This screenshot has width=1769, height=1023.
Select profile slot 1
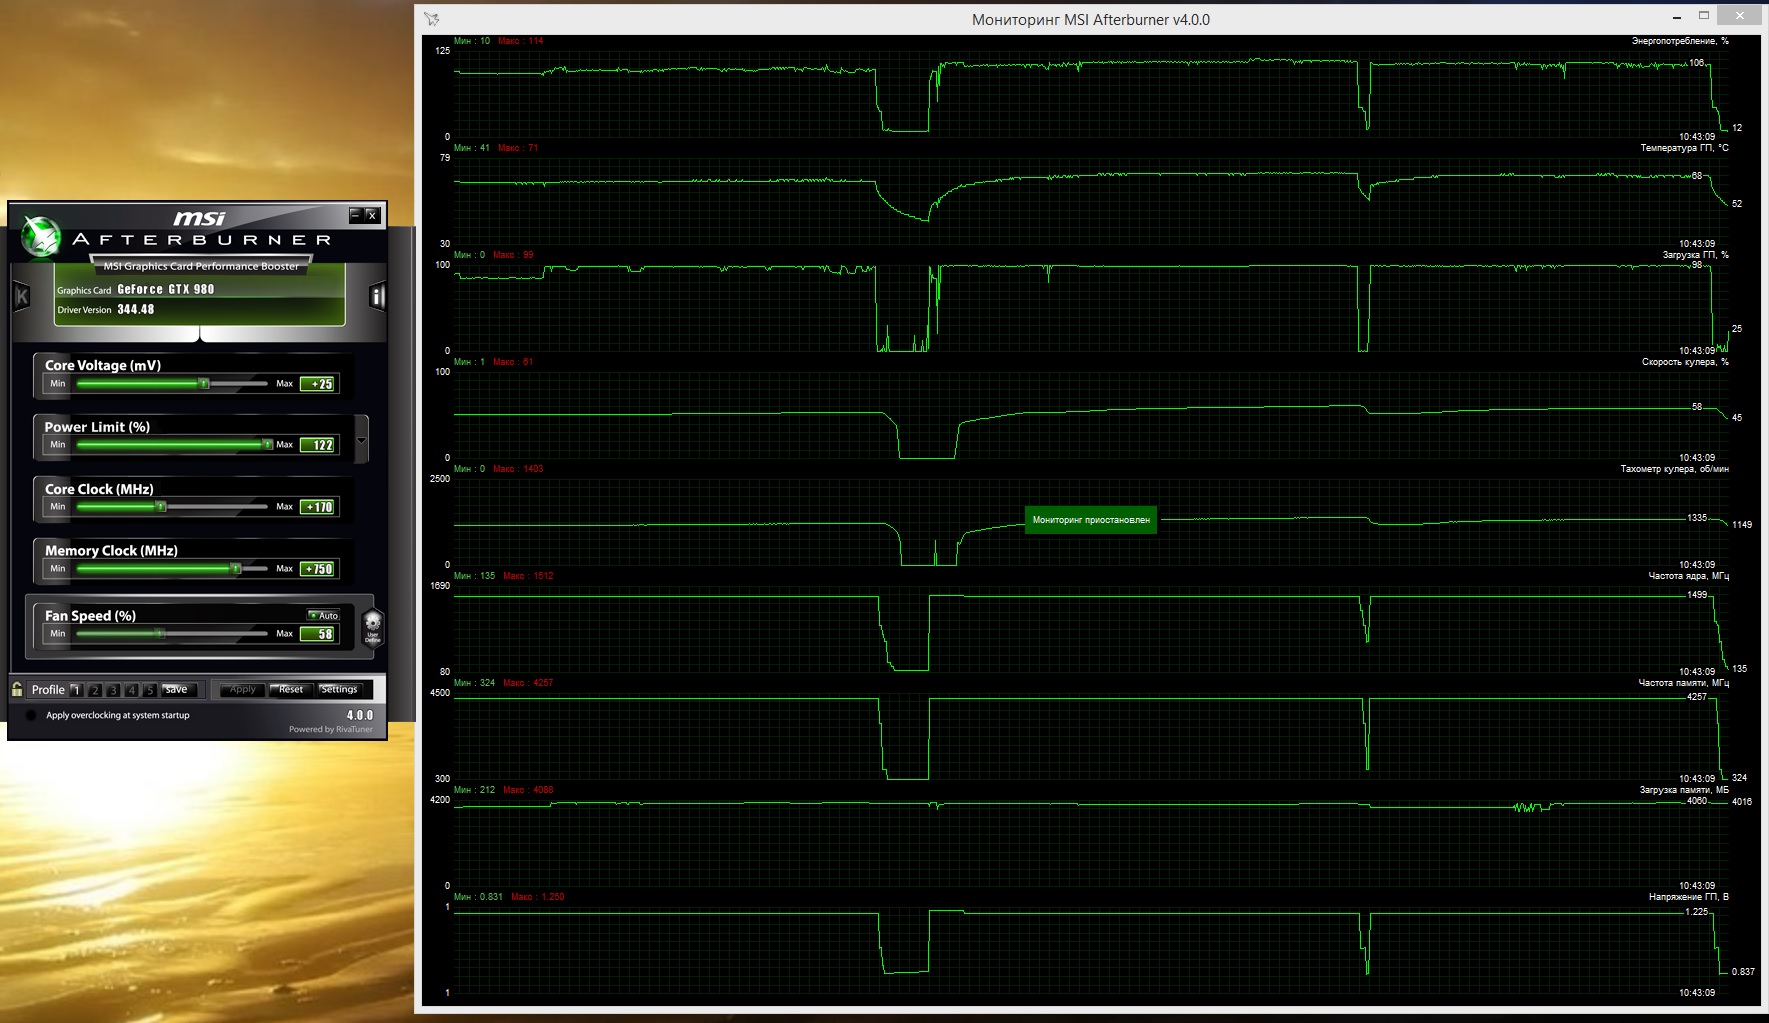coord(76,690)
